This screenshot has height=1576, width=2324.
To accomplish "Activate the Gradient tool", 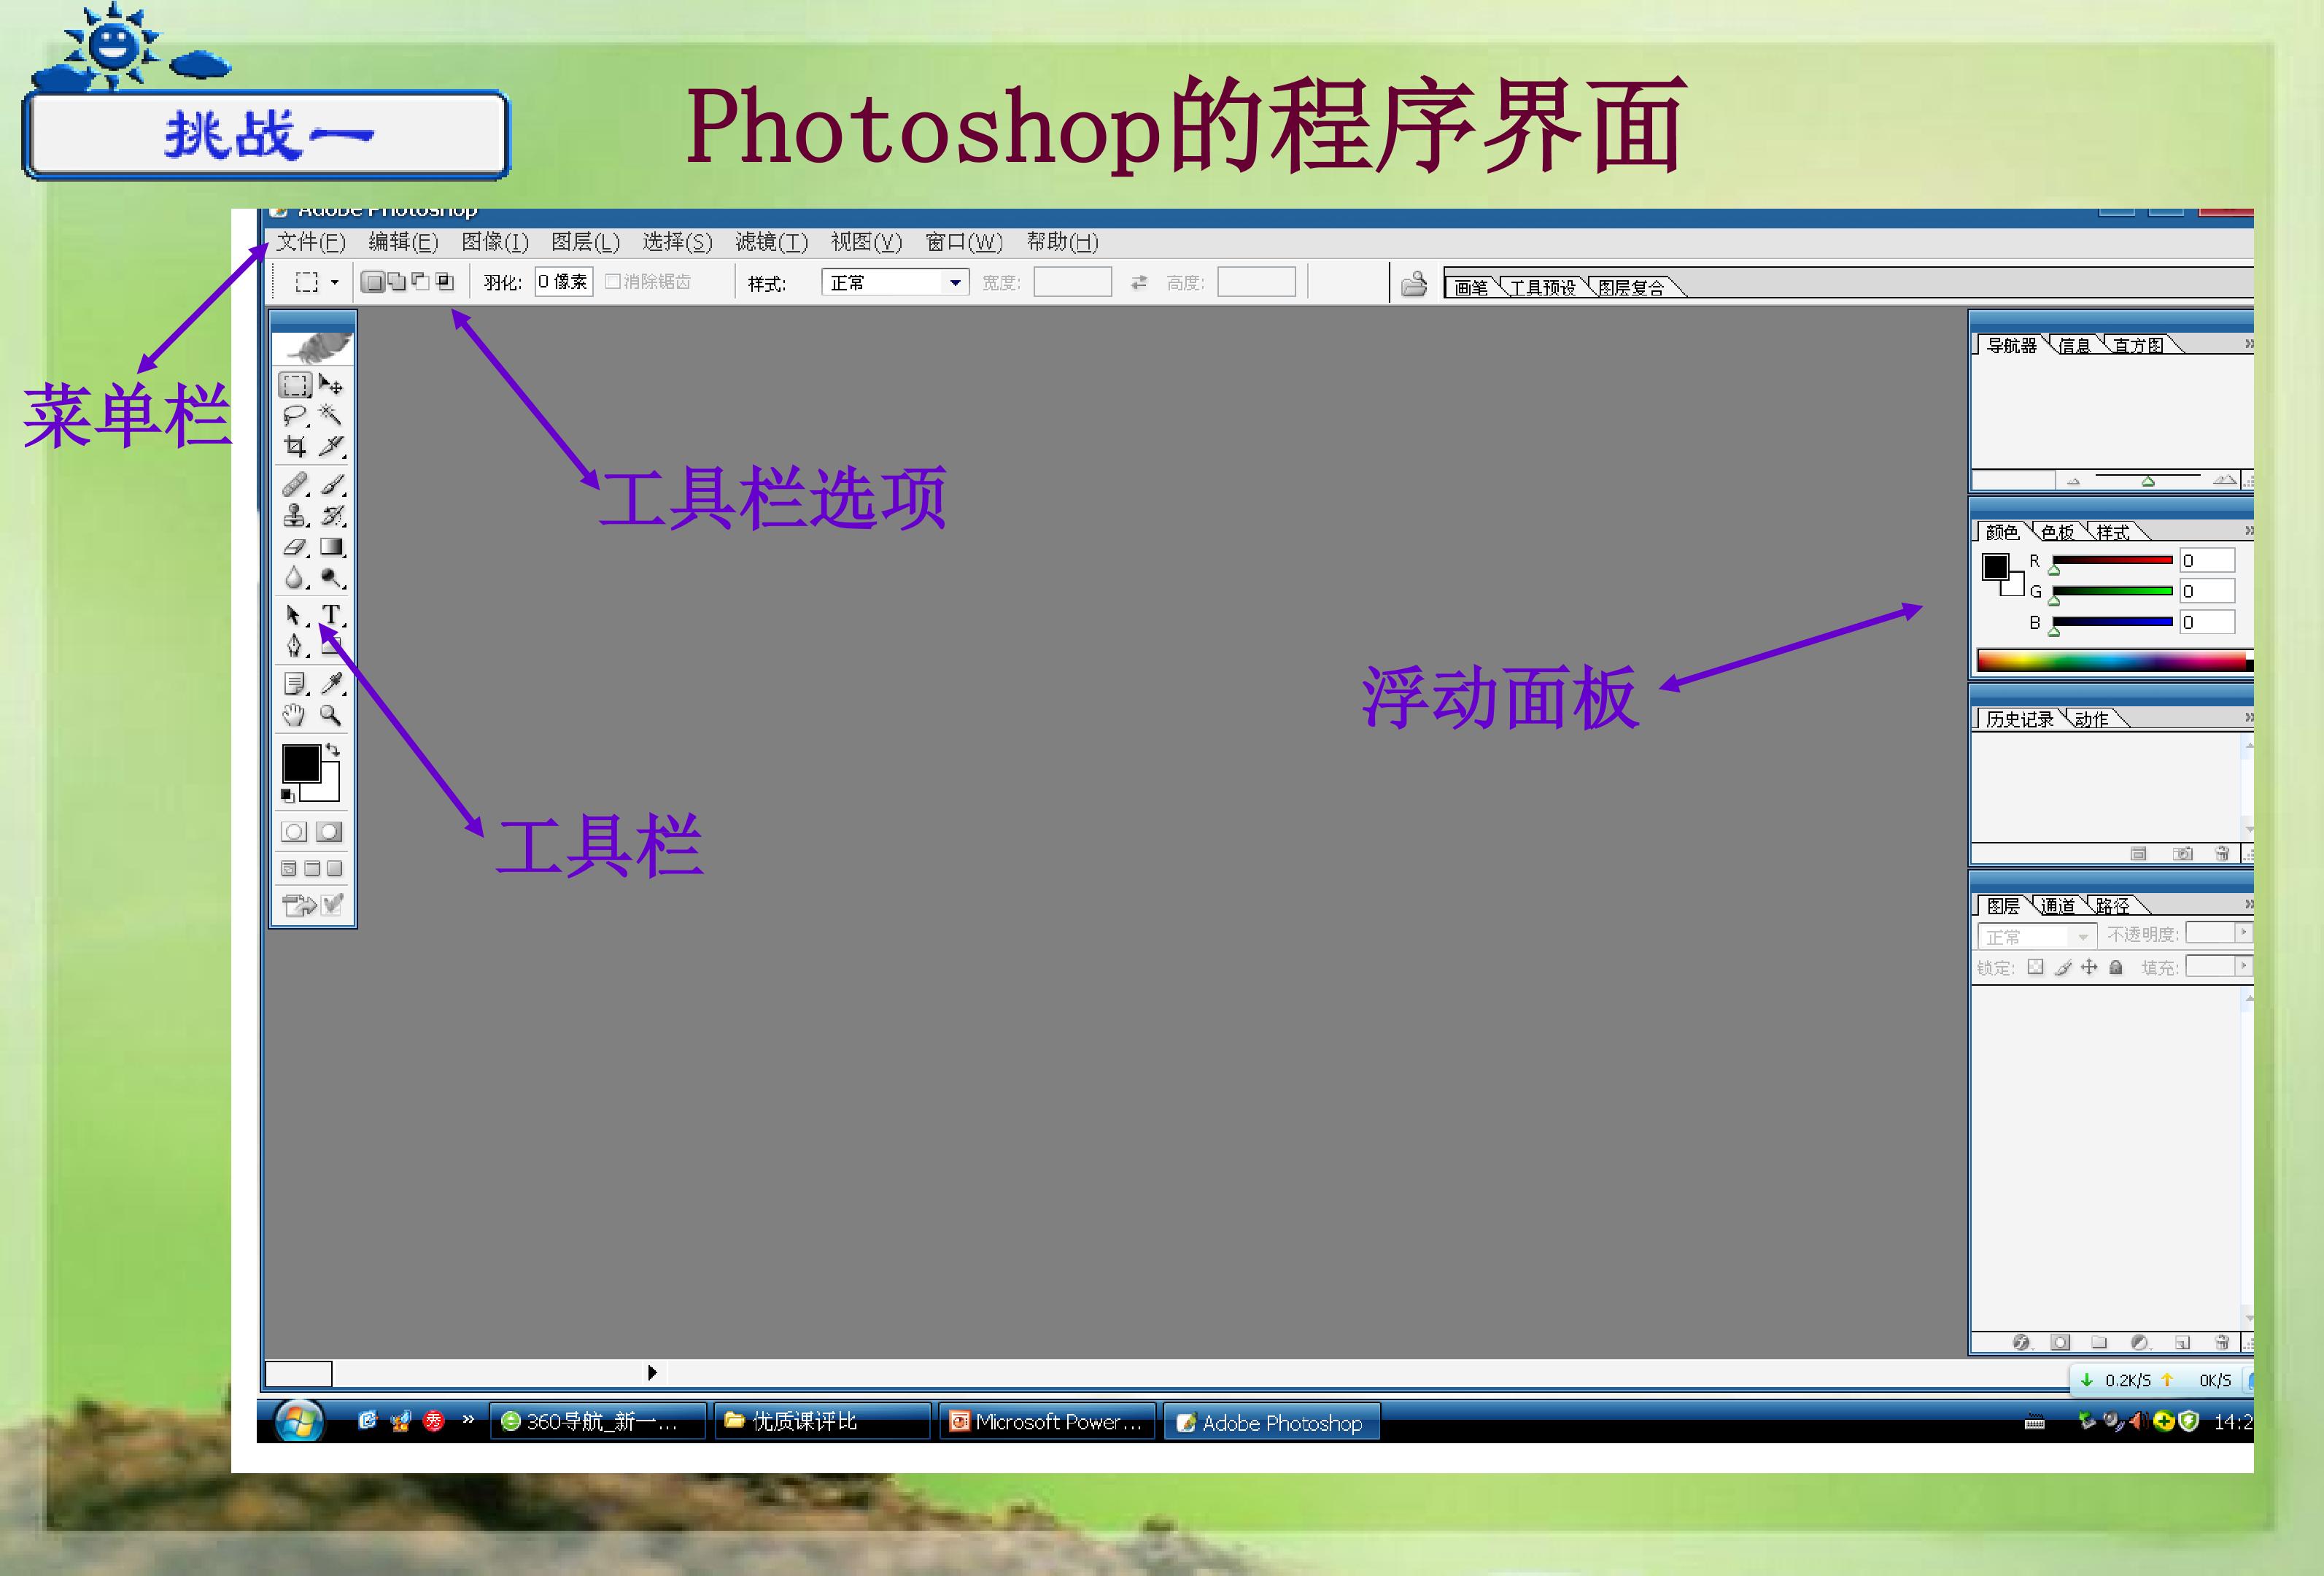I will coord(331,547).
